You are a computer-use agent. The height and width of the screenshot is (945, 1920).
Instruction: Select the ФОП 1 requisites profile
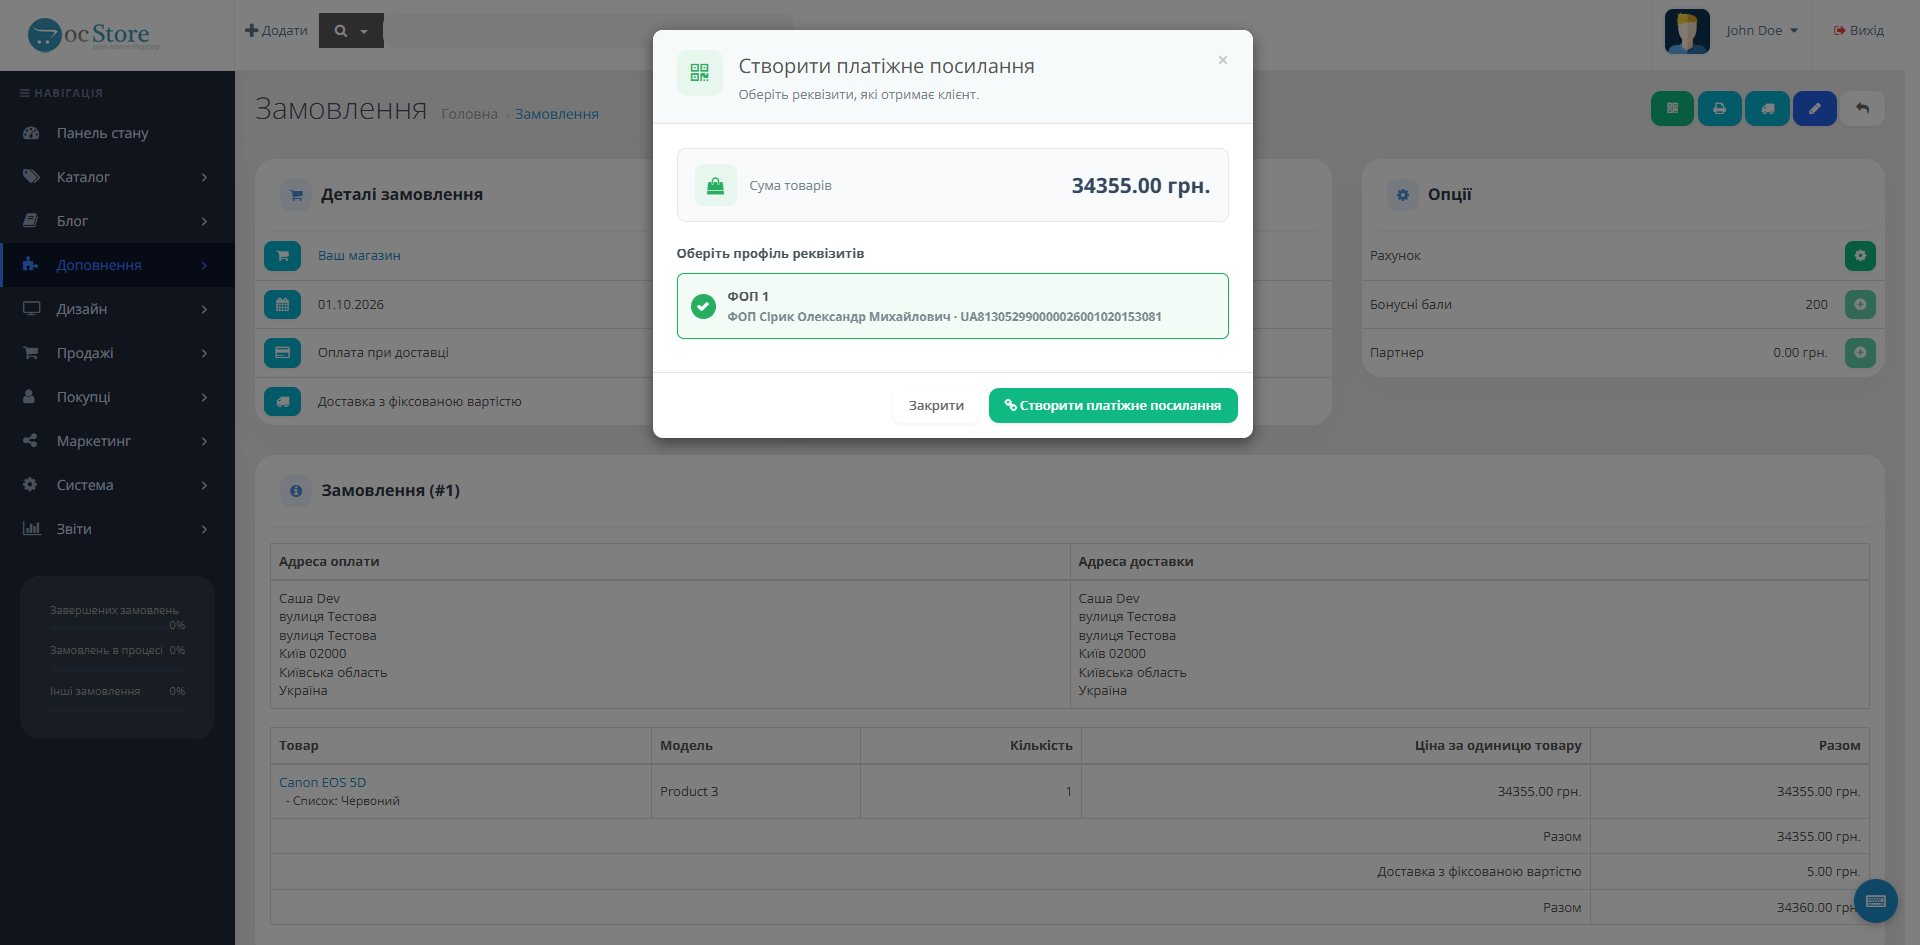pos(952,306)
